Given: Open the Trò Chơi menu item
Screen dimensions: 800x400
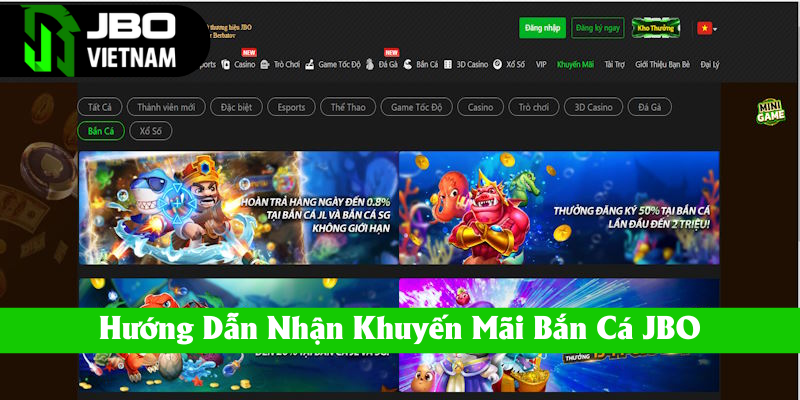Looking at the screenshot, I should click(287, 65).
